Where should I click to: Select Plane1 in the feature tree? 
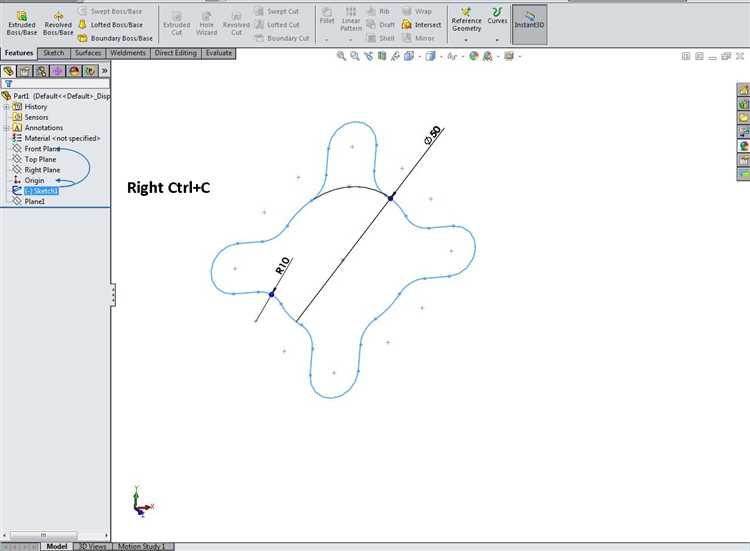point(29,201)
